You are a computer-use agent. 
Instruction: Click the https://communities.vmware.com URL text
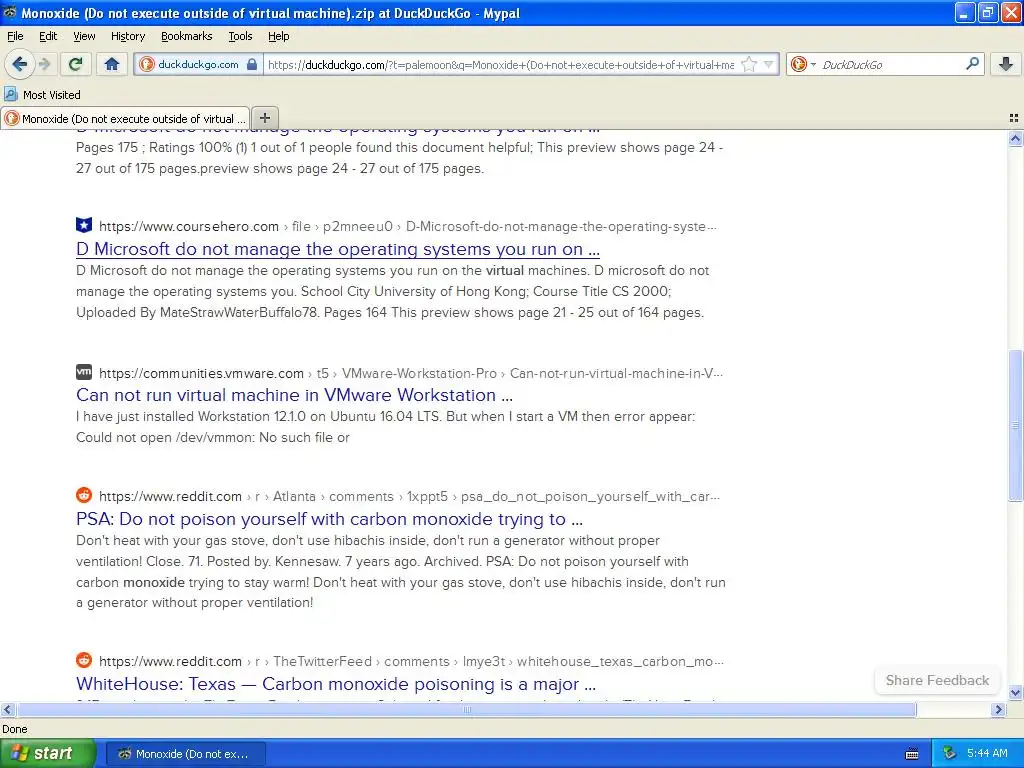click(x=201, y=374)
